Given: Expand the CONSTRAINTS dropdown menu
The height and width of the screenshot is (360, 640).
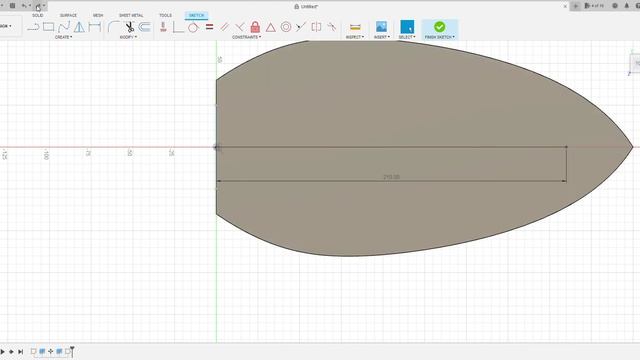Looking at the screenshot, I should (247, 37).
